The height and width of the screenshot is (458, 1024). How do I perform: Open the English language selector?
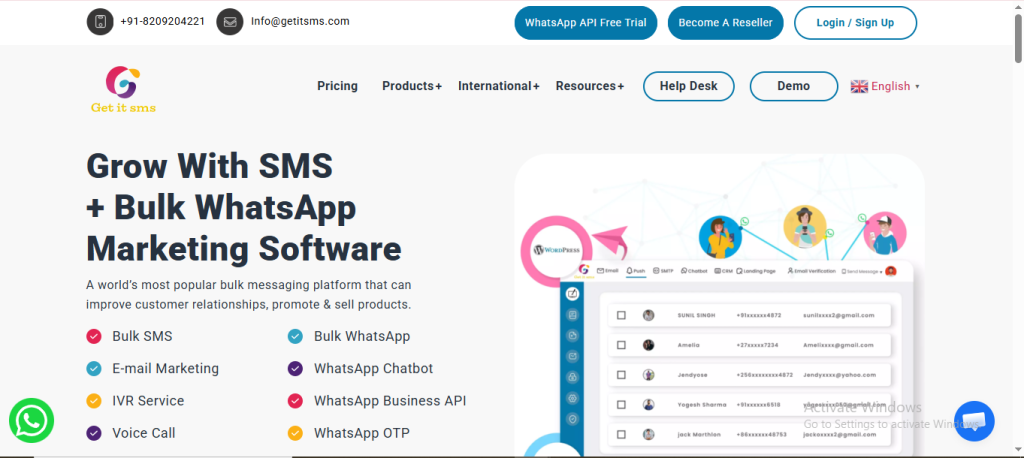coord(891,86)
